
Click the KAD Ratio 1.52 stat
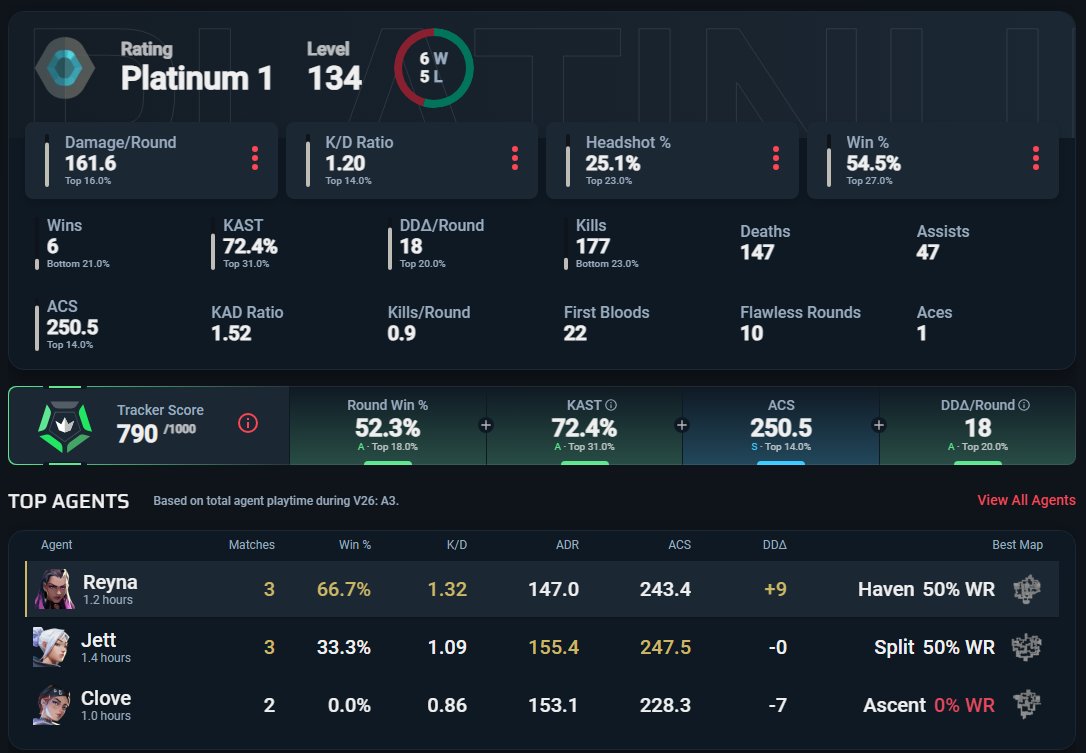[x=247, y=324]
